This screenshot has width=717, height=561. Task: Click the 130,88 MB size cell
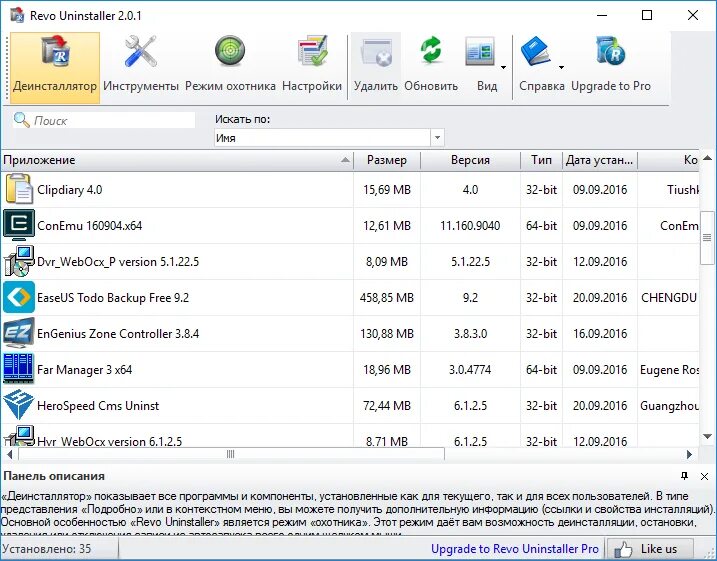click(x=387, y=334)
